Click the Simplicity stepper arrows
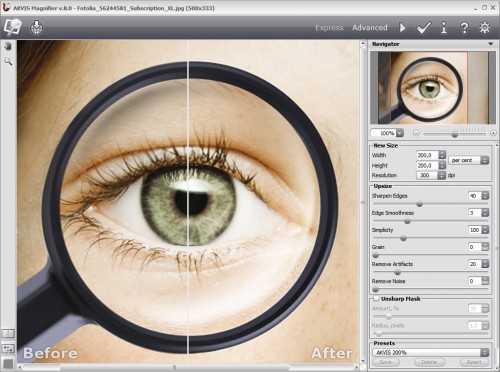This screenshot has width=500, height=372. pos(485,230)
